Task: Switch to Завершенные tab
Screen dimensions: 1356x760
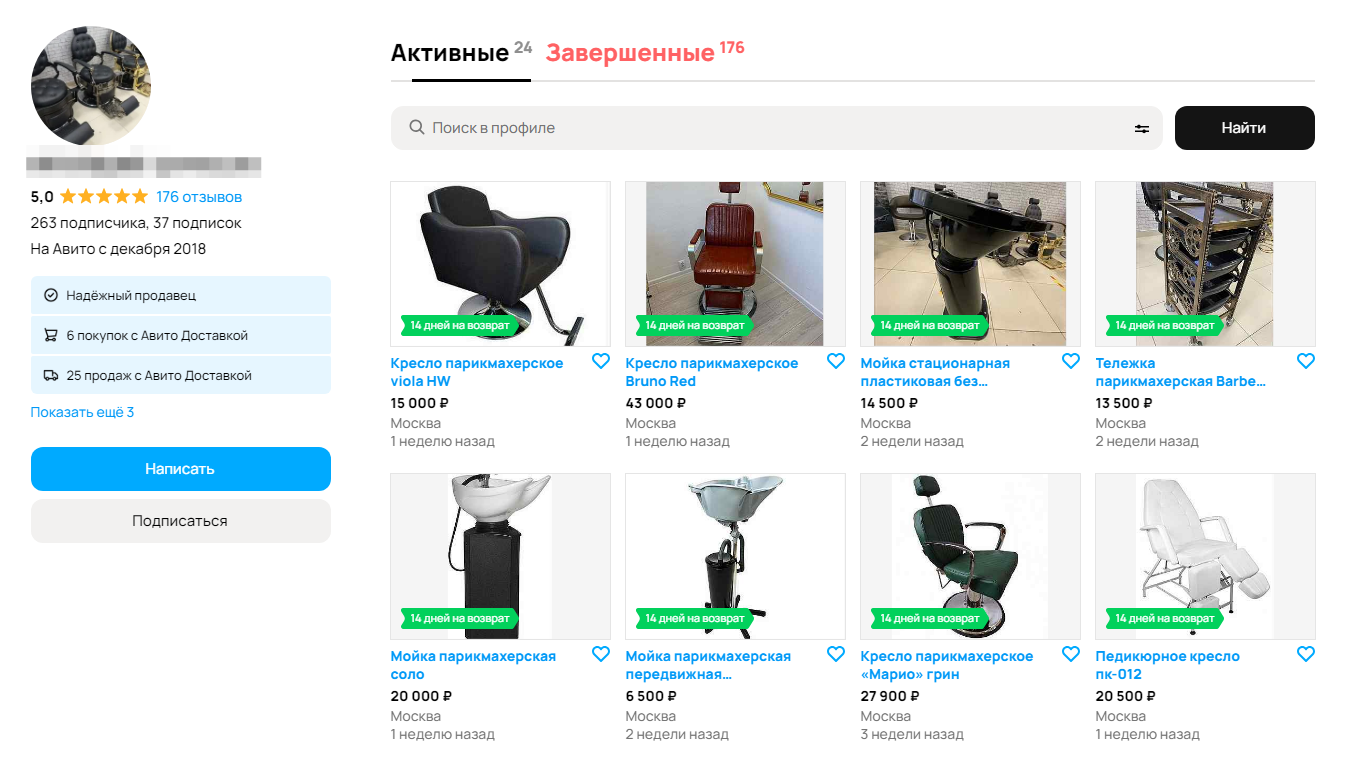Action: 630,53
